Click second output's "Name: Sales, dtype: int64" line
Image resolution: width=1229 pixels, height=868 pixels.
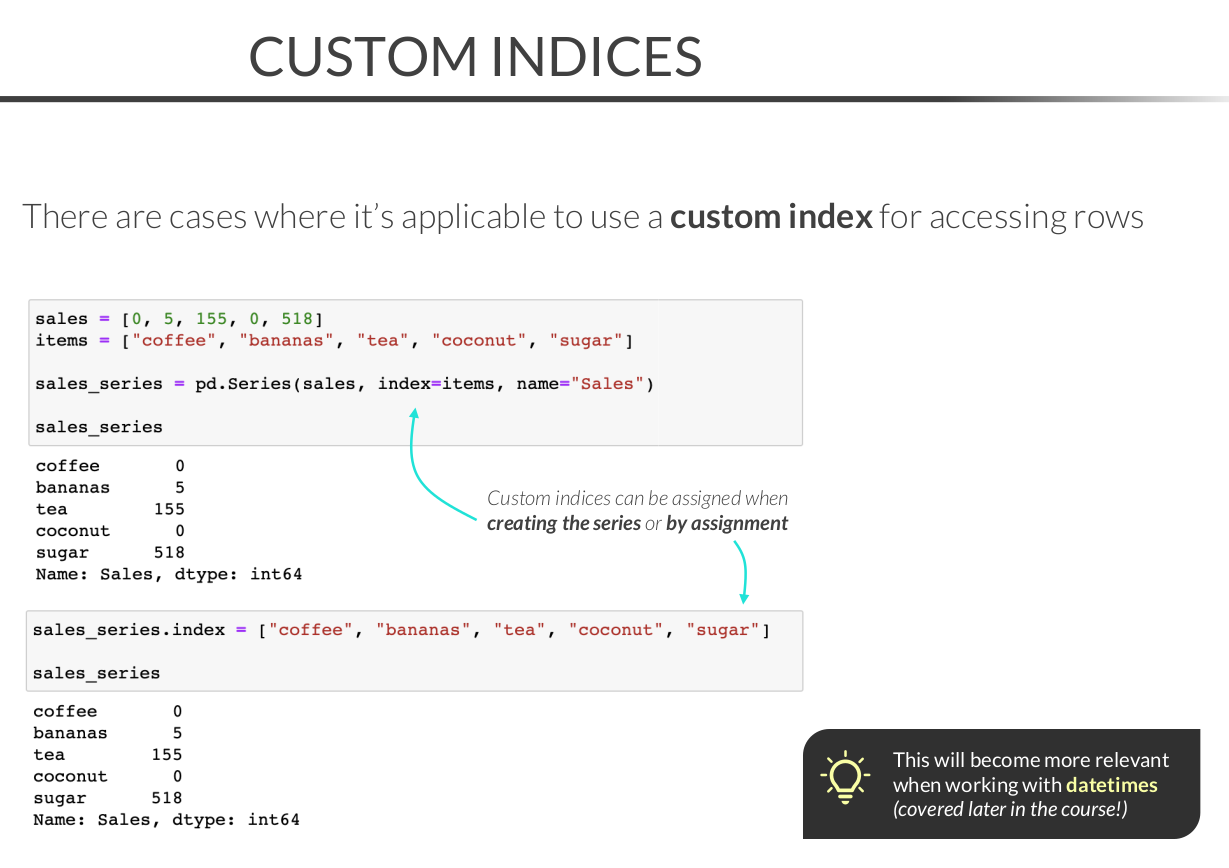[x=166, y=820]
